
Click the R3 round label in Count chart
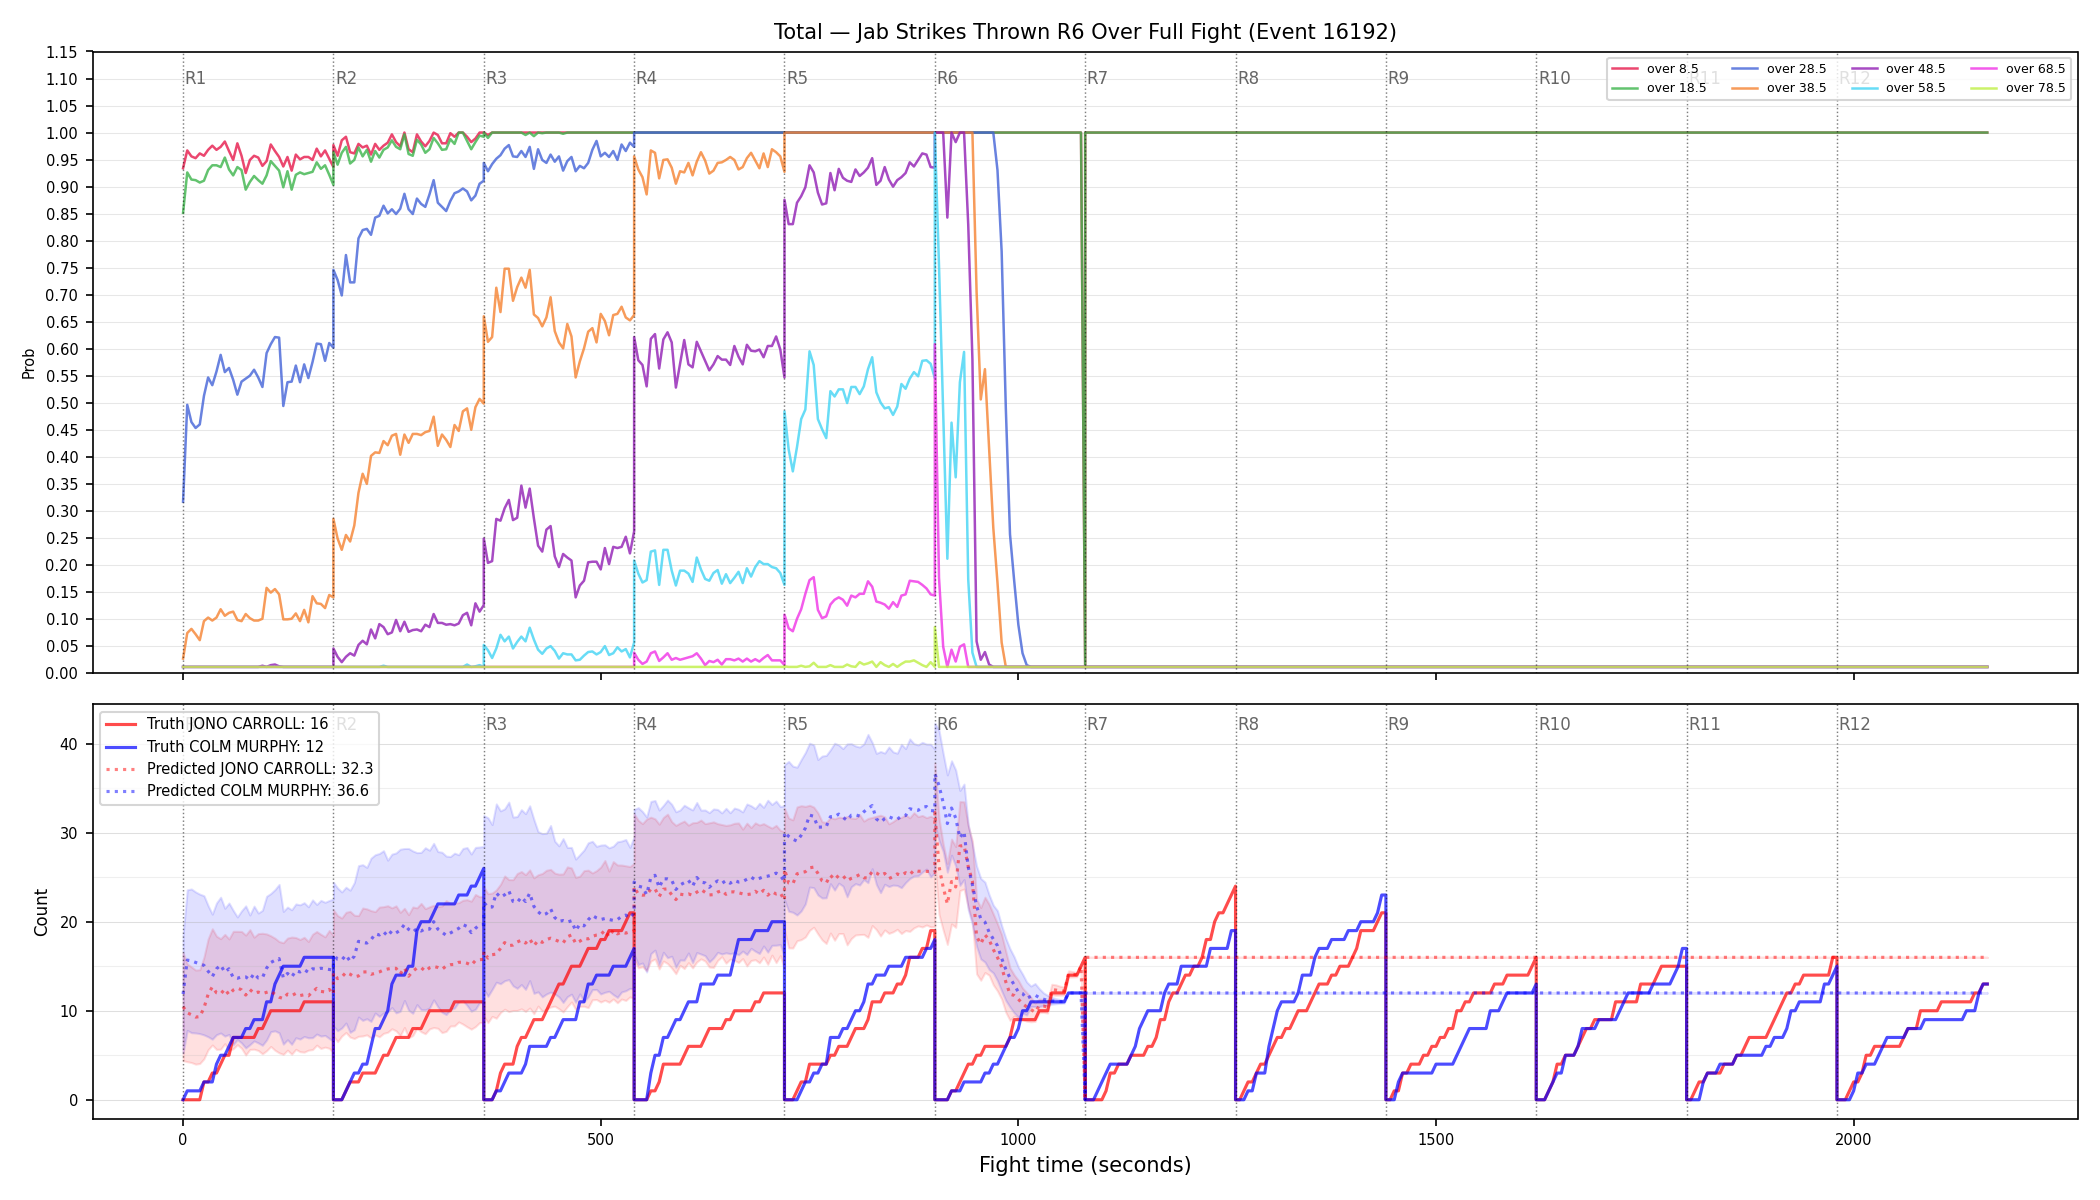pos(496,724)
